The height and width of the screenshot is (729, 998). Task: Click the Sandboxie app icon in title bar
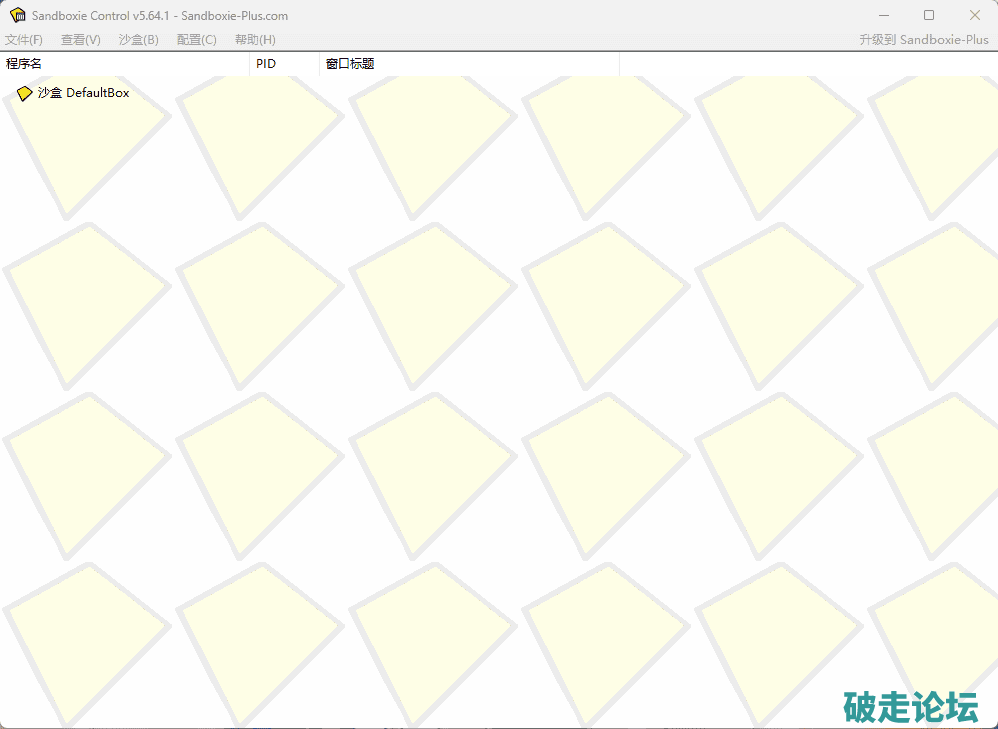17,14
